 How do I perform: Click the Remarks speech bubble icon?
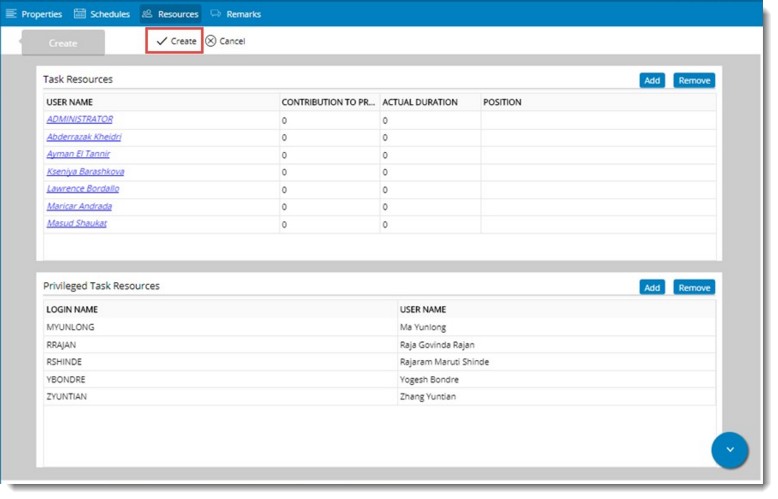216,14
